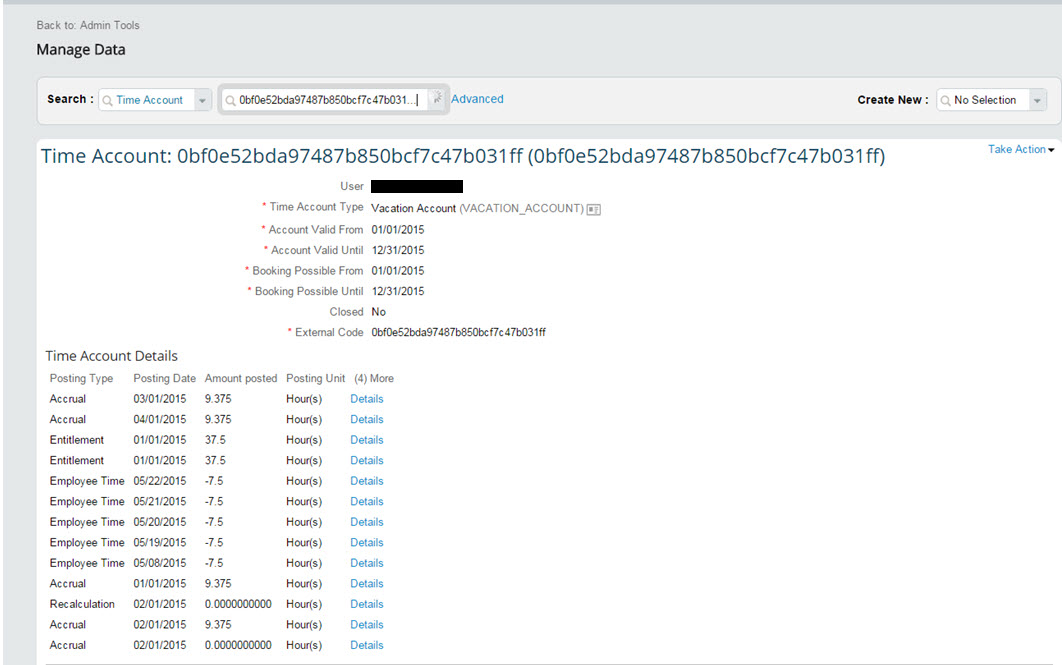Open Details for Employee Time 05/19/2015

point(366,542)
